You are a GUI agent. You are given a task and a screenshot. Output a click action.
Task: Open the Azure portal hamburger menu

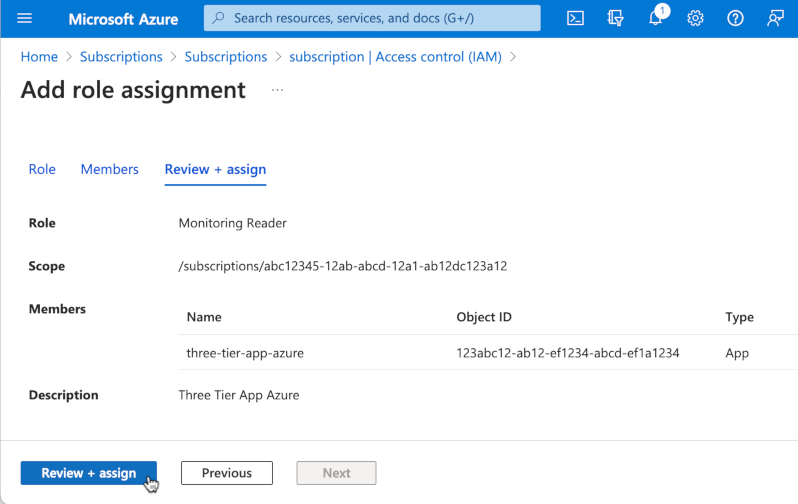coord(25,18)
